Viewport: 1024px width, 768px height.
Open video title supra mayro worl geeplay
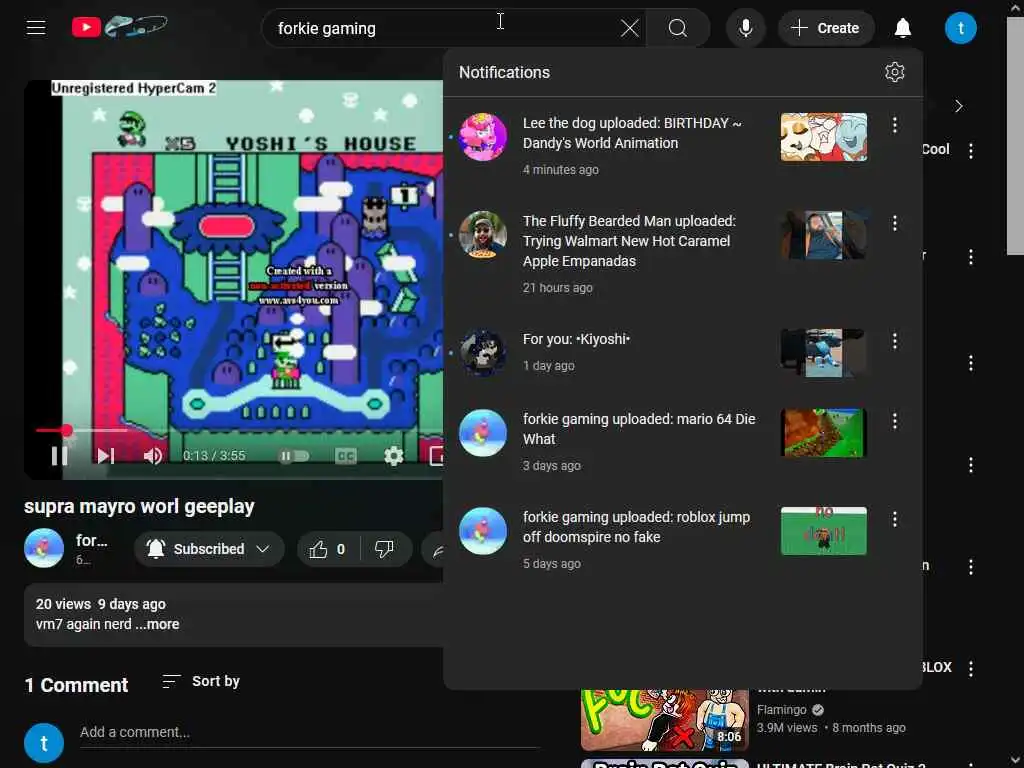pyautogui.click(x=139, y=507)
